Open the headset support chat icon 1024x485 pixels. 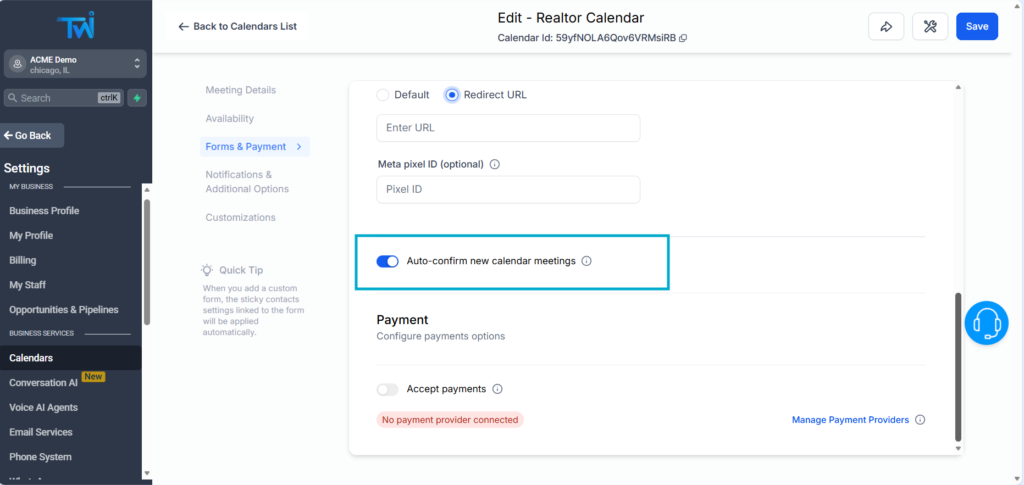[x=988, y=323]
